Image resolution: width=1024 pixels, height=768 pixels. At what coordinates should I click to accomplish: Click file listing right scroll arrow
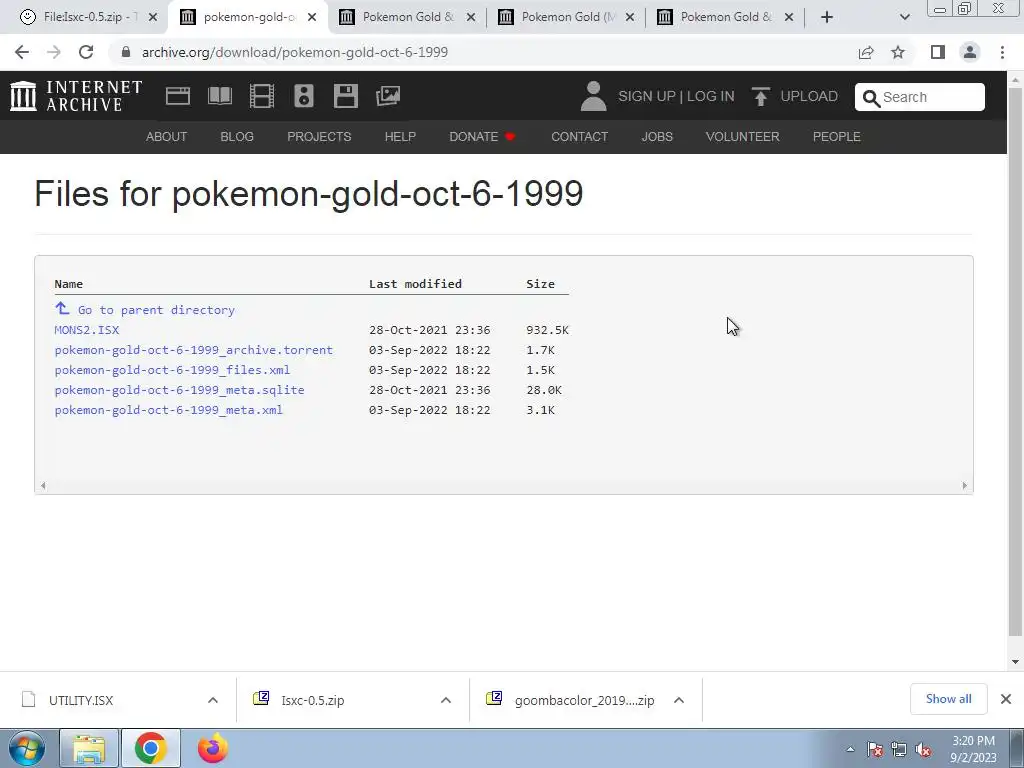[965, 485]
